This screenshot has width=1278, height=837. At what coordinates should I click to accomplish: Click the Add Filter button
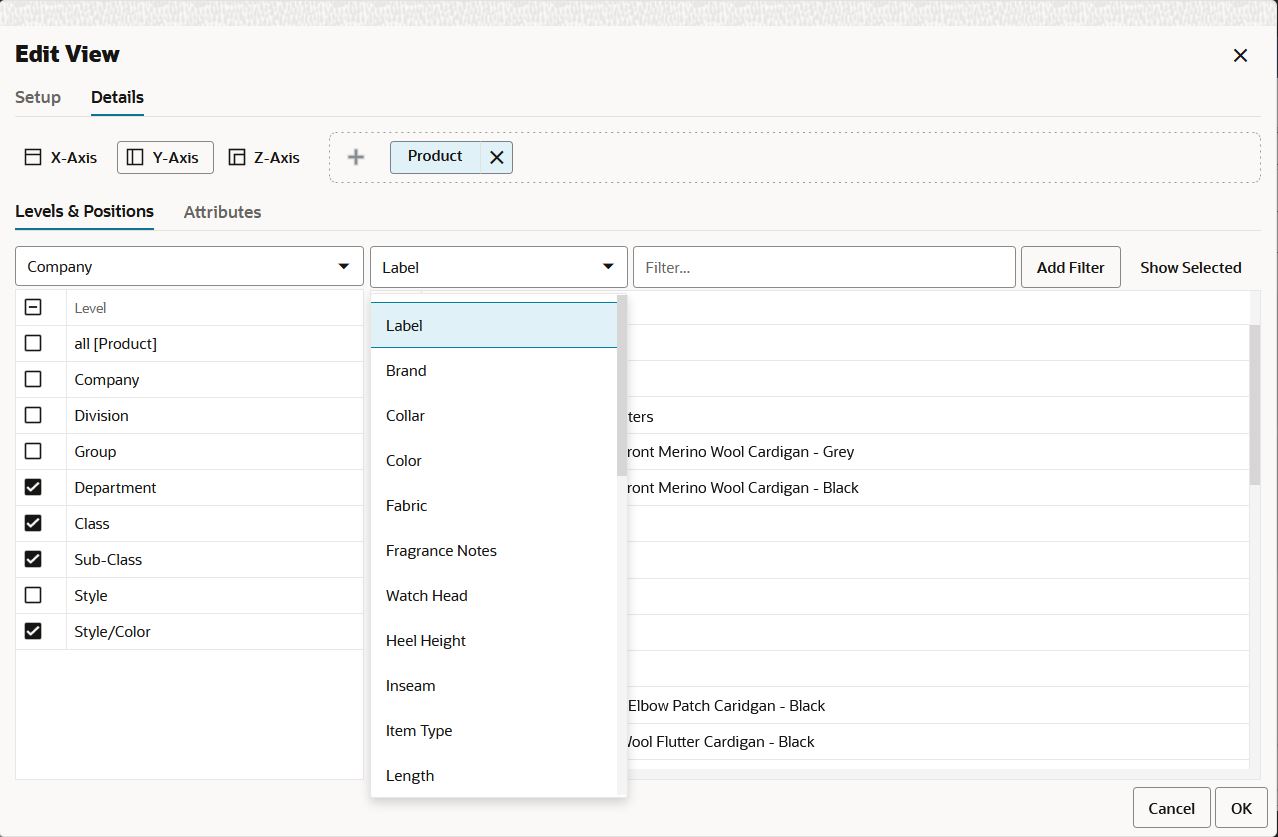[1070, 267]
